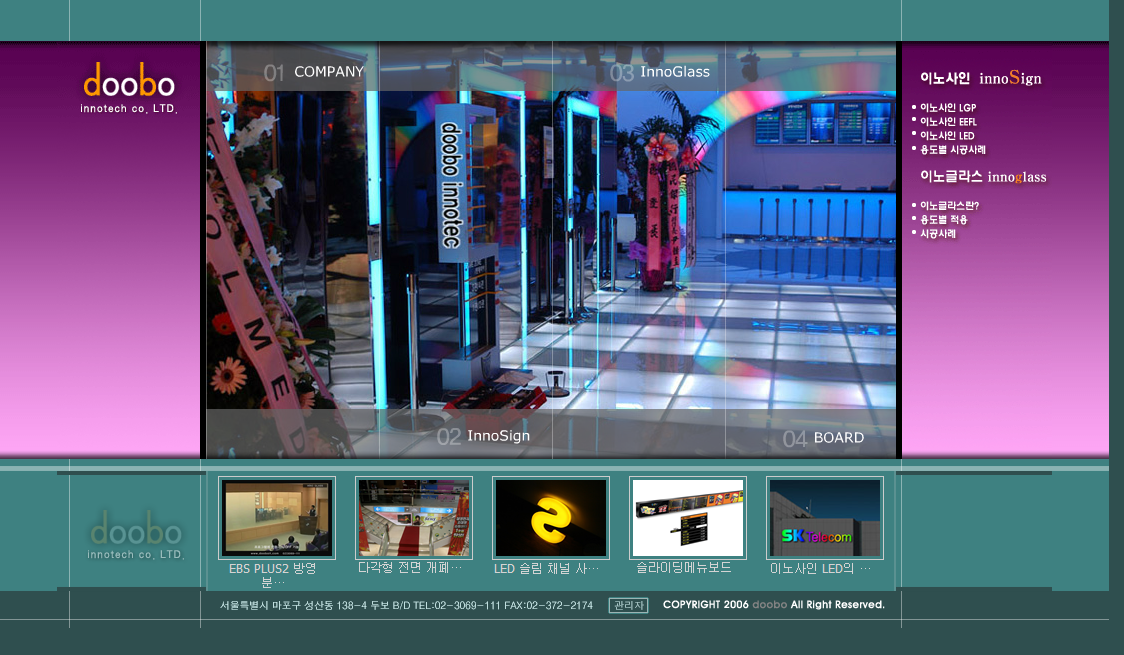
Task: Click the 슬라이딩메뉴보드 caption text
Action: tap(684, 568)
